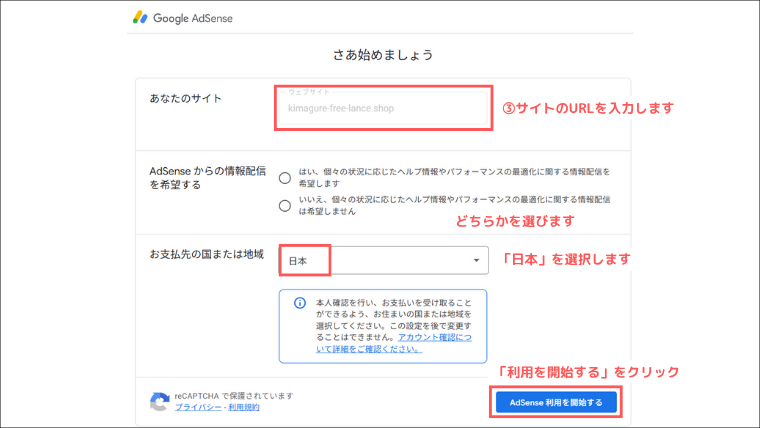
Task: Select 'いいえ' radio to decline information delivery
Action: pos(285,206)
